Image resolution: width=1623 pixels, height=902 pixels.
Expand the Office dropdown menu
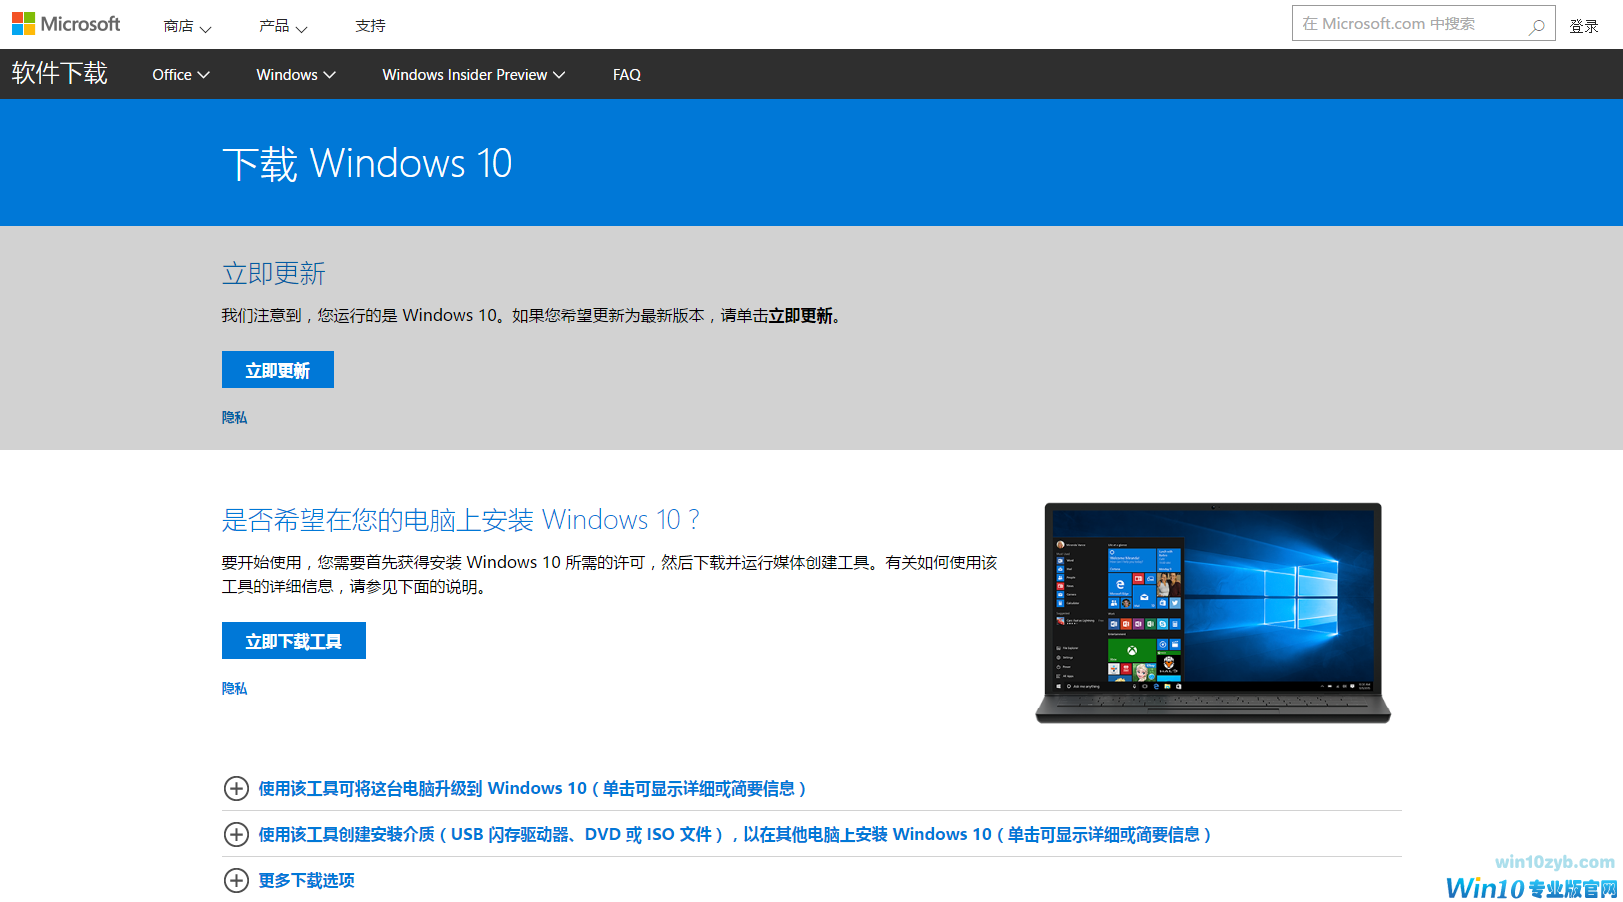point(180,74)
